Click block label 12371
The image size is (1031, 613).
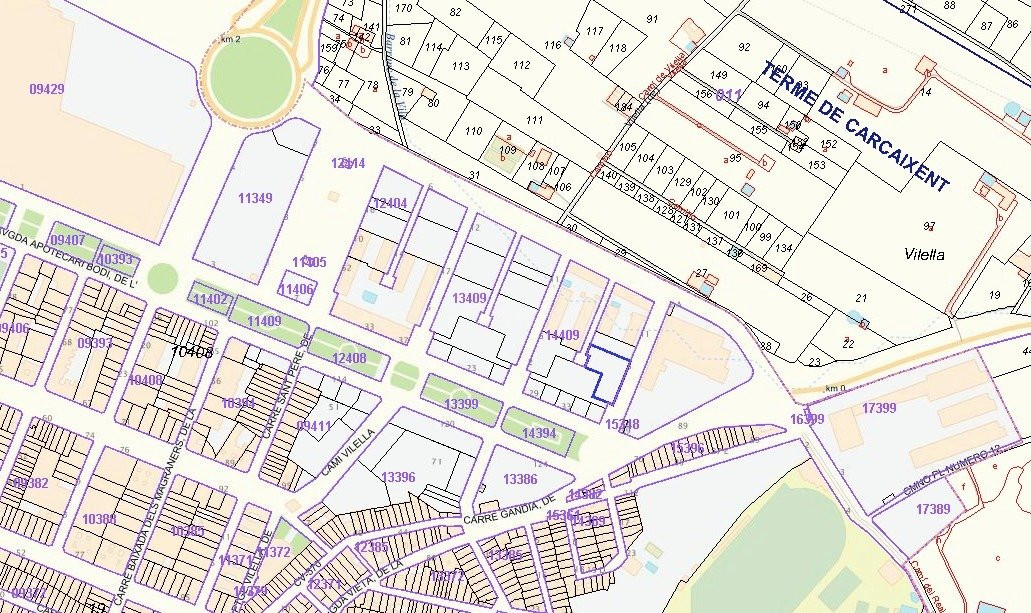325,583
